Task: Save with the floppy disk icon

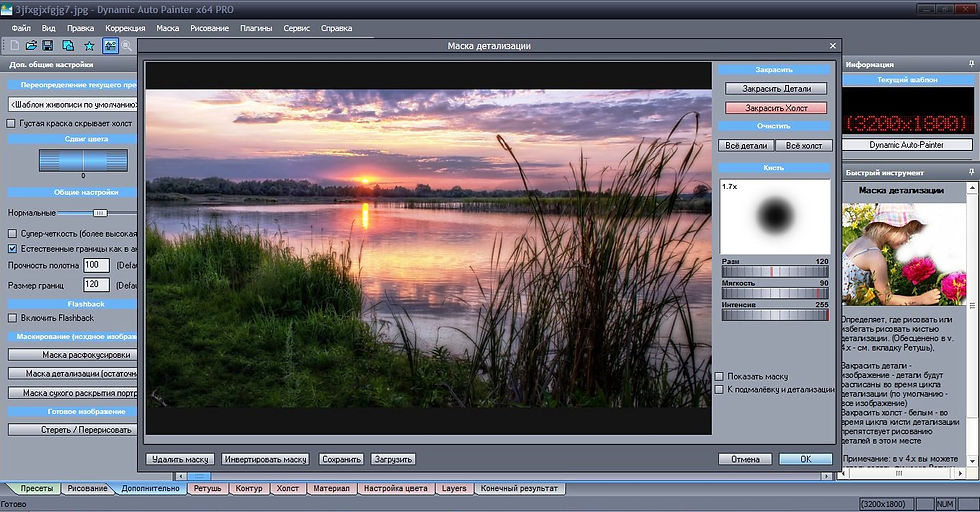Action: [48, 46]
